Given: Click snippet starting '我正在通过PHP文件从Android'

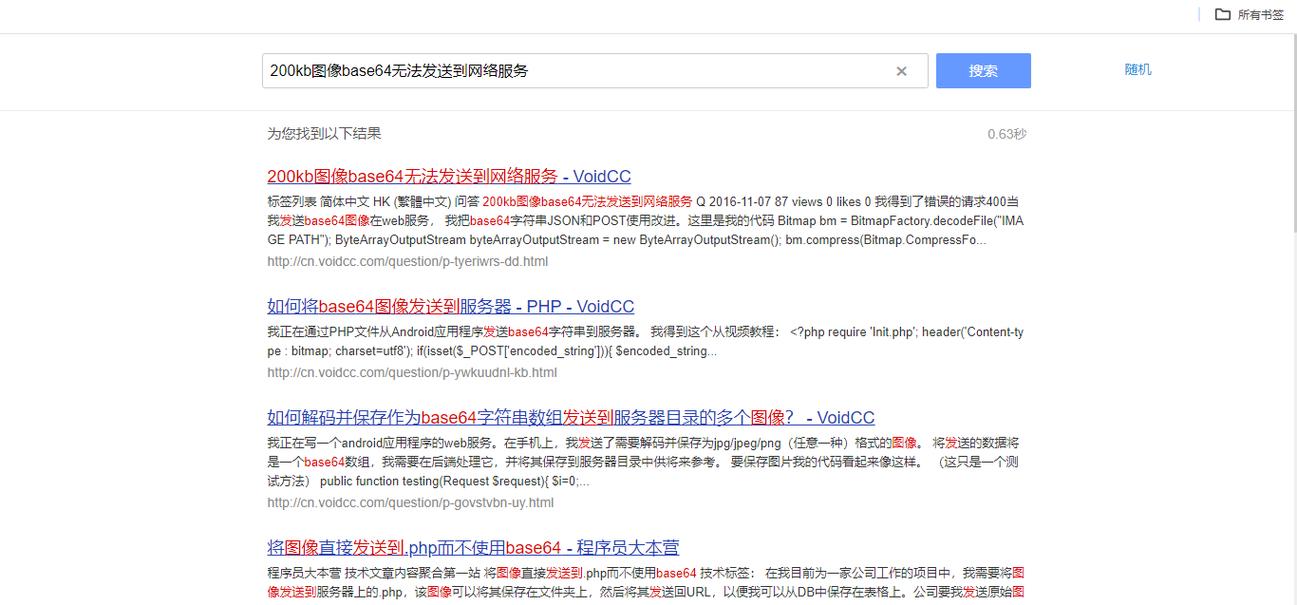Looking at the screenshot, I should pos(645,341).
